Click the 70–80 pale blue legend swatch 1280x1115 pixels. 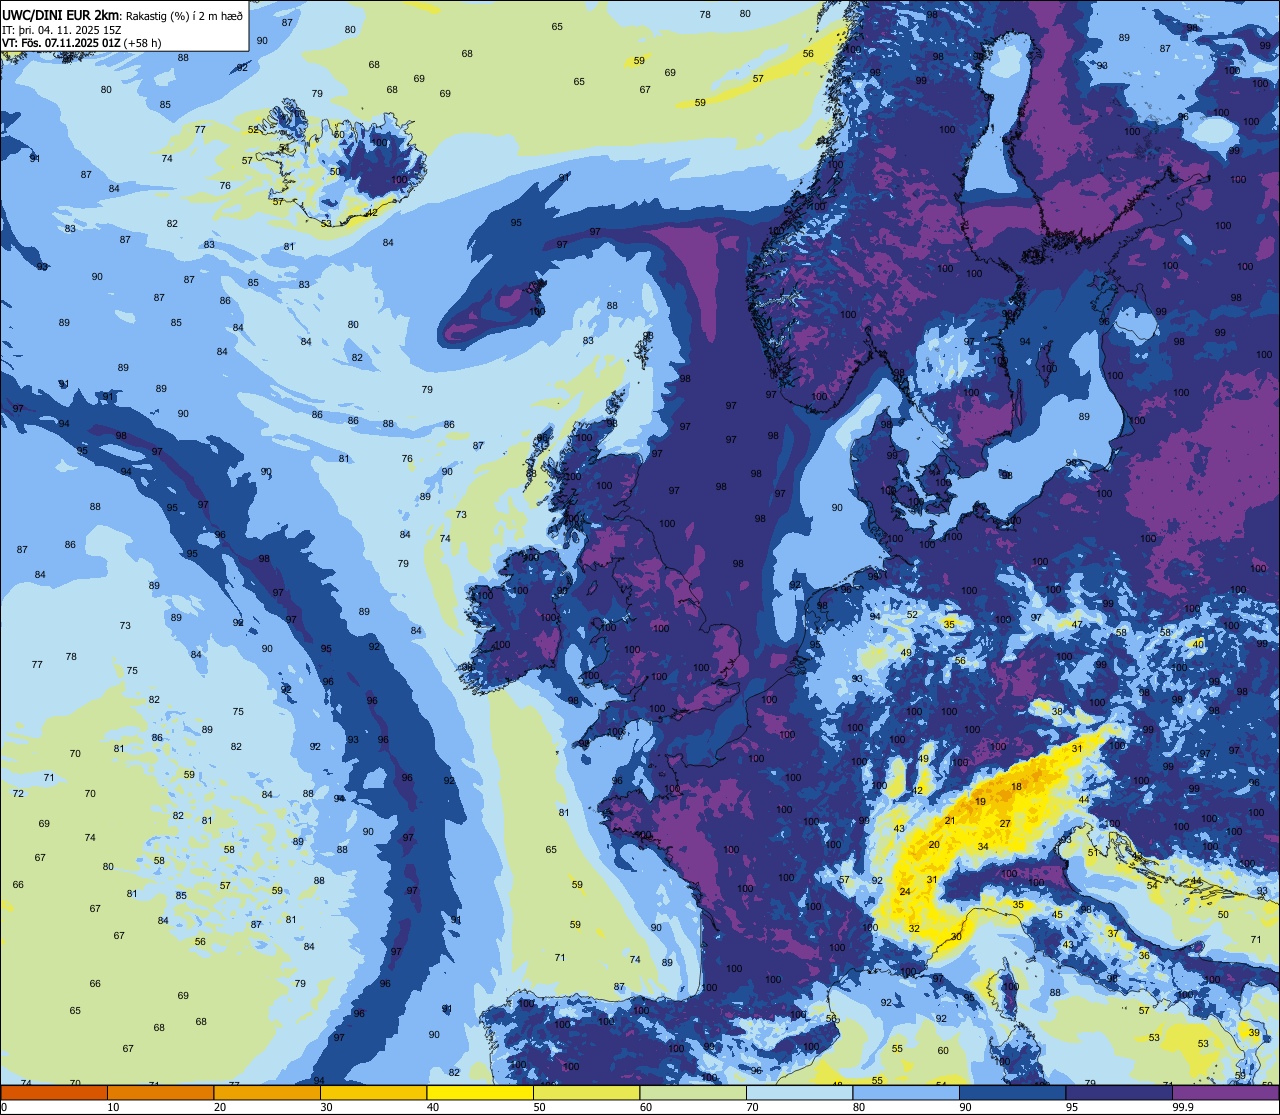click(x=799, y=1092)
